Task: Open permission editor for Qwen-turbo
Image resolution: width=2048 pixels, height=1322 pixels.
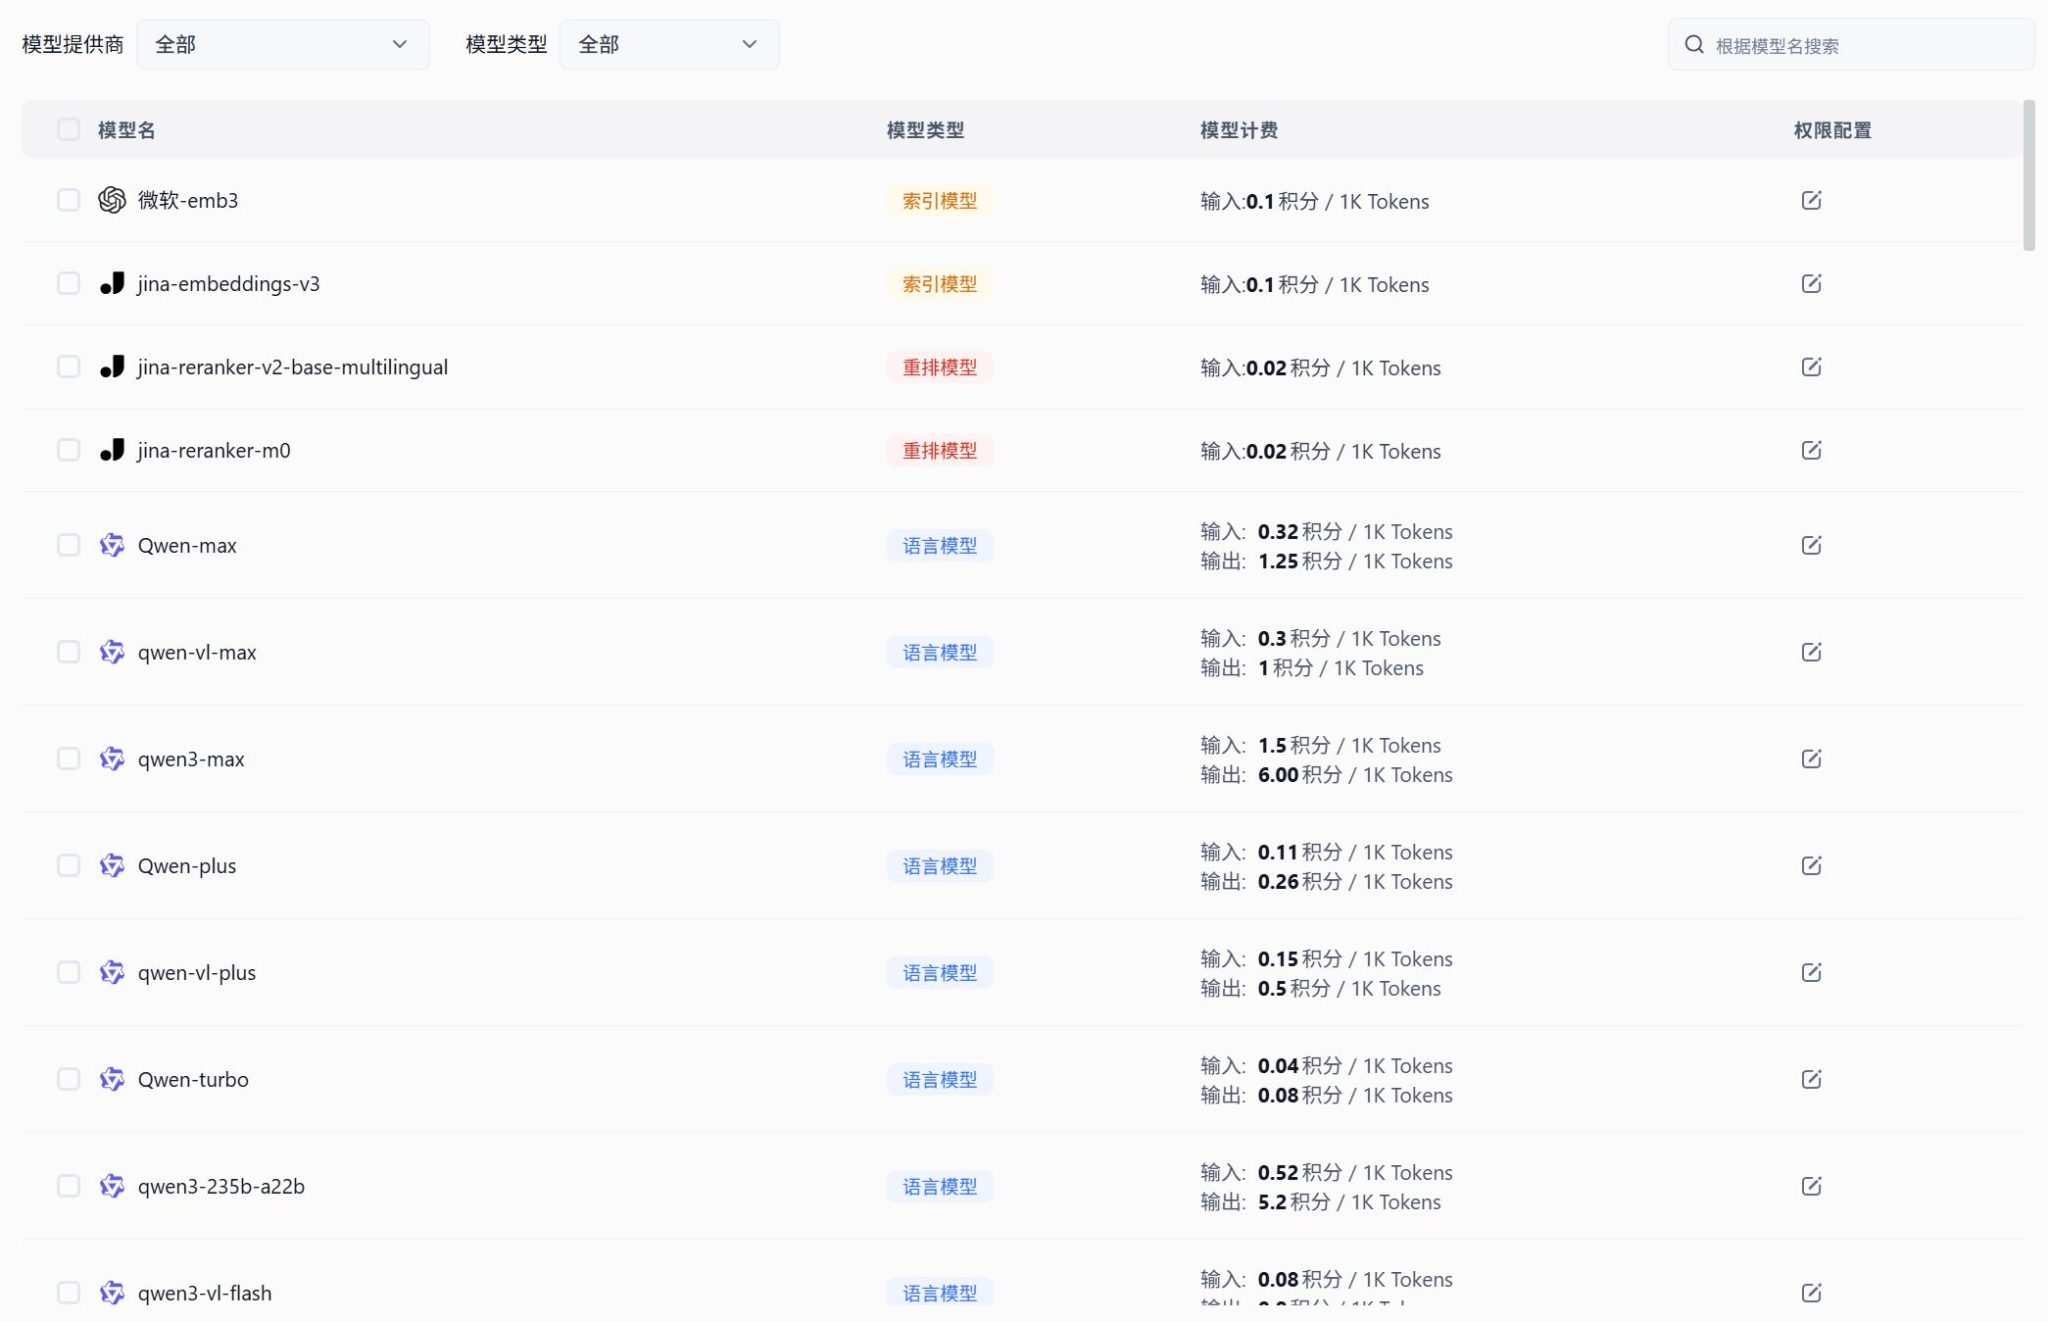Action: pyautogui.click(x=1813, y=1079)
